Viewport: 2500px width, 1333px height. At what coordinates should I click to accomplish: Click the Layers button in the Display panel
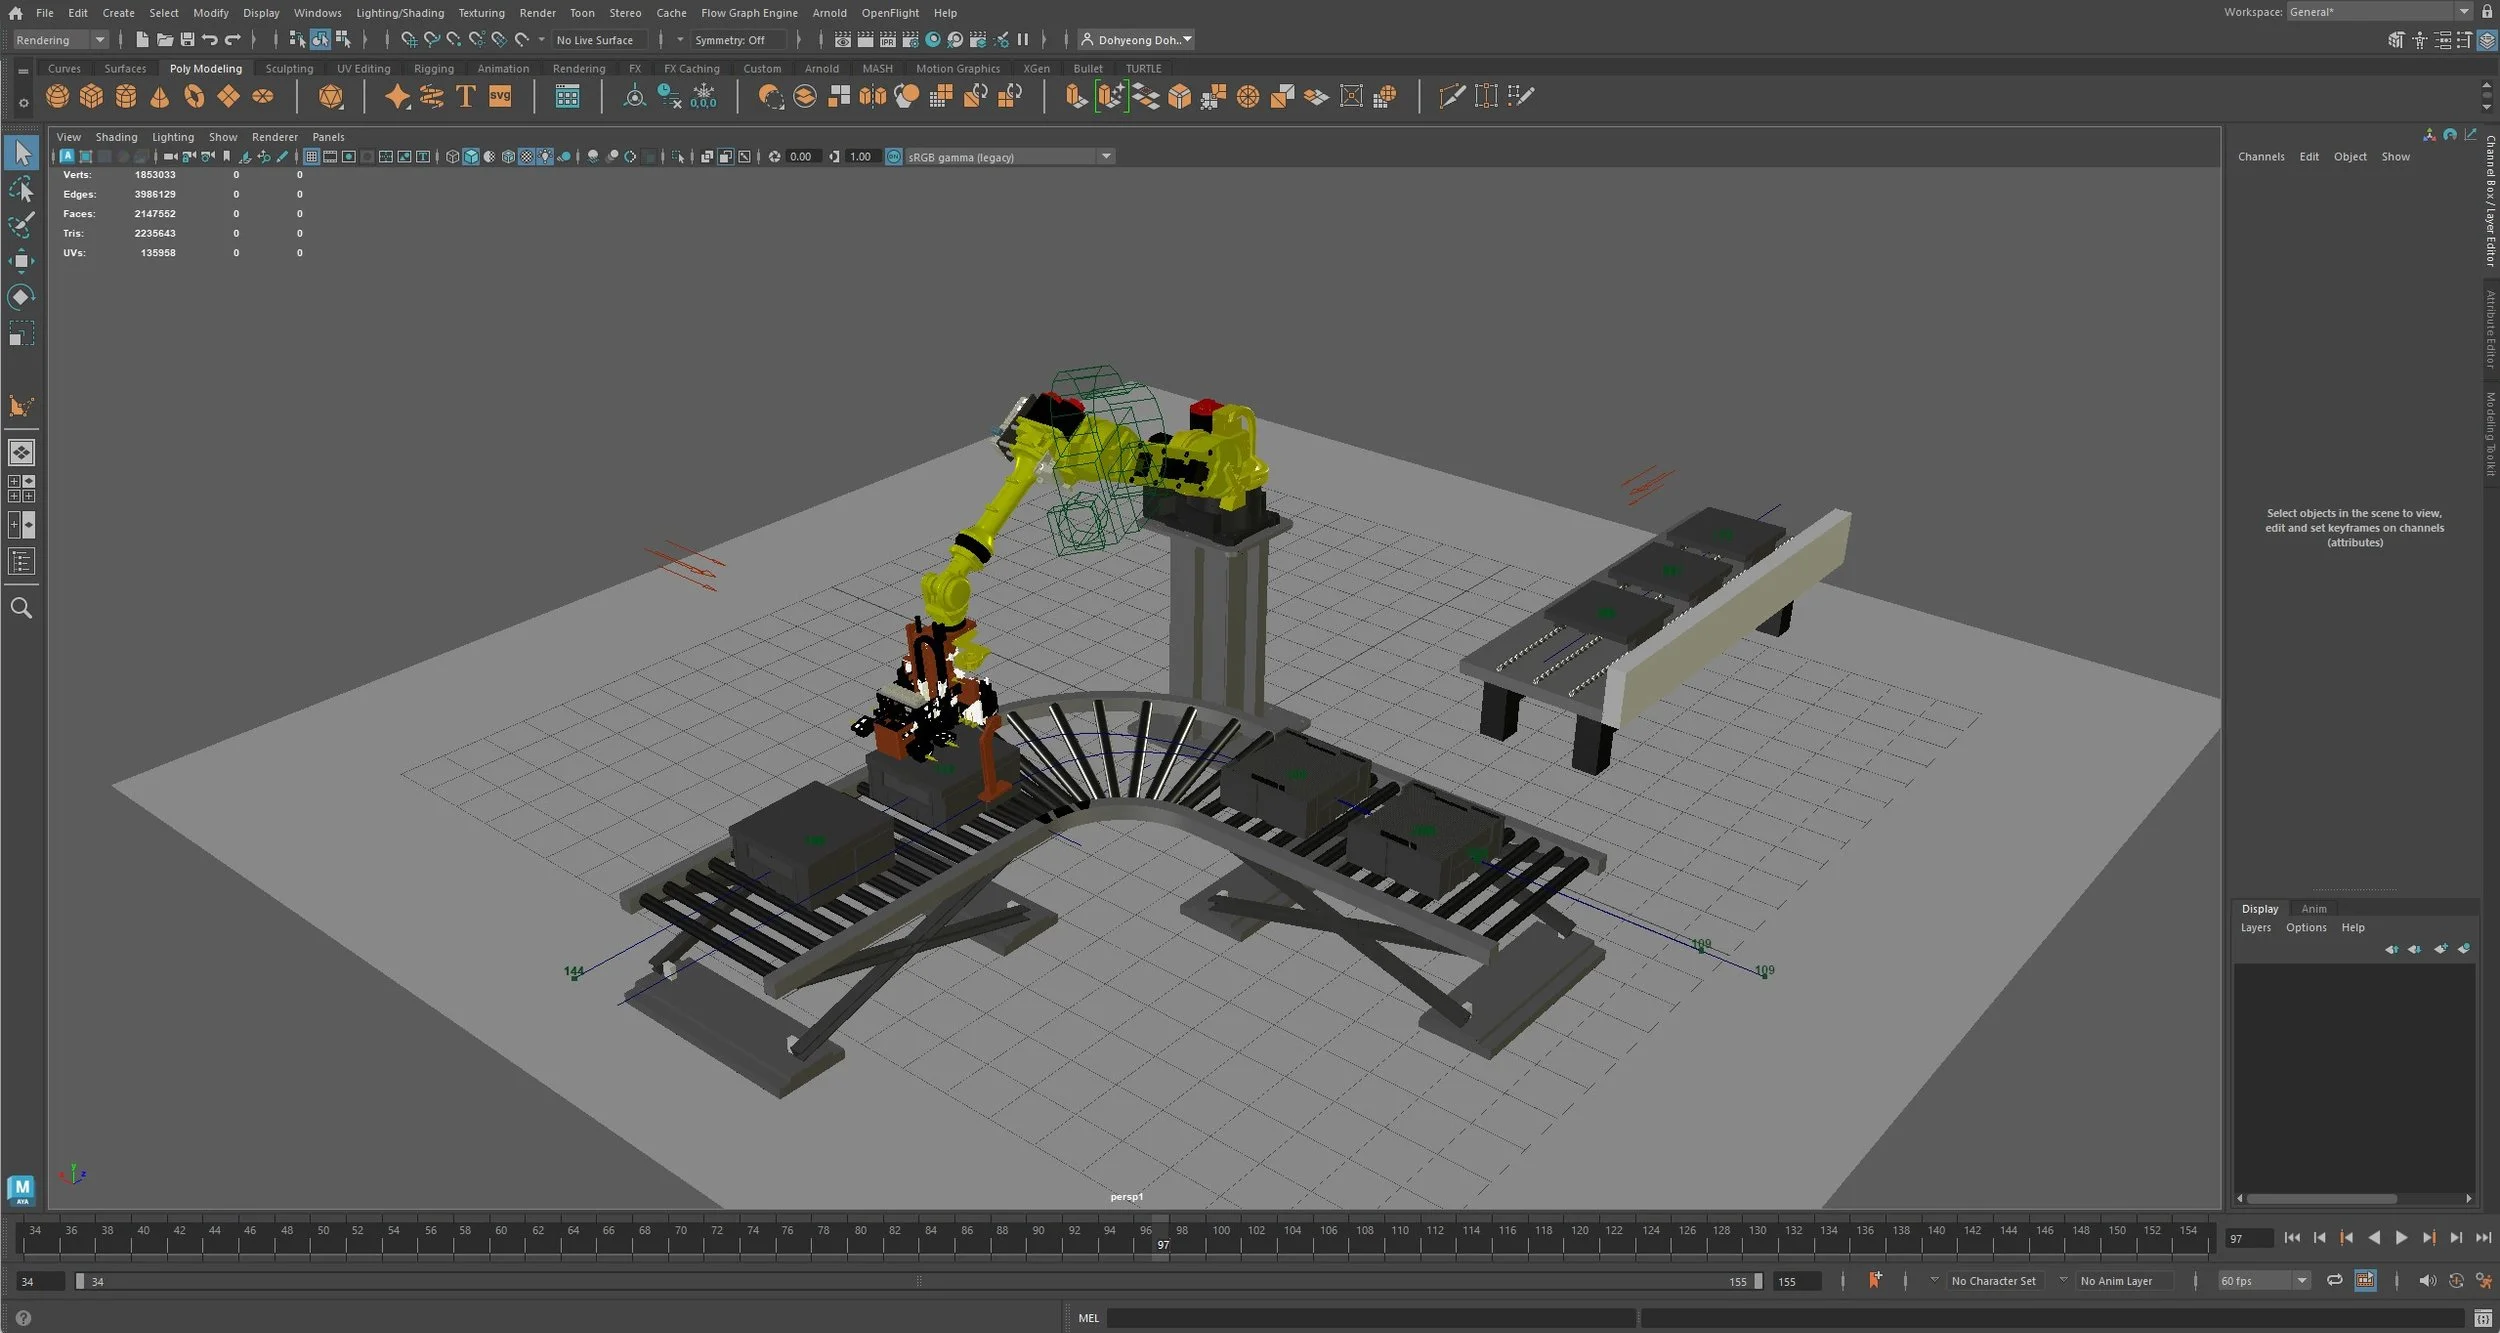[x=2255, y=927]
